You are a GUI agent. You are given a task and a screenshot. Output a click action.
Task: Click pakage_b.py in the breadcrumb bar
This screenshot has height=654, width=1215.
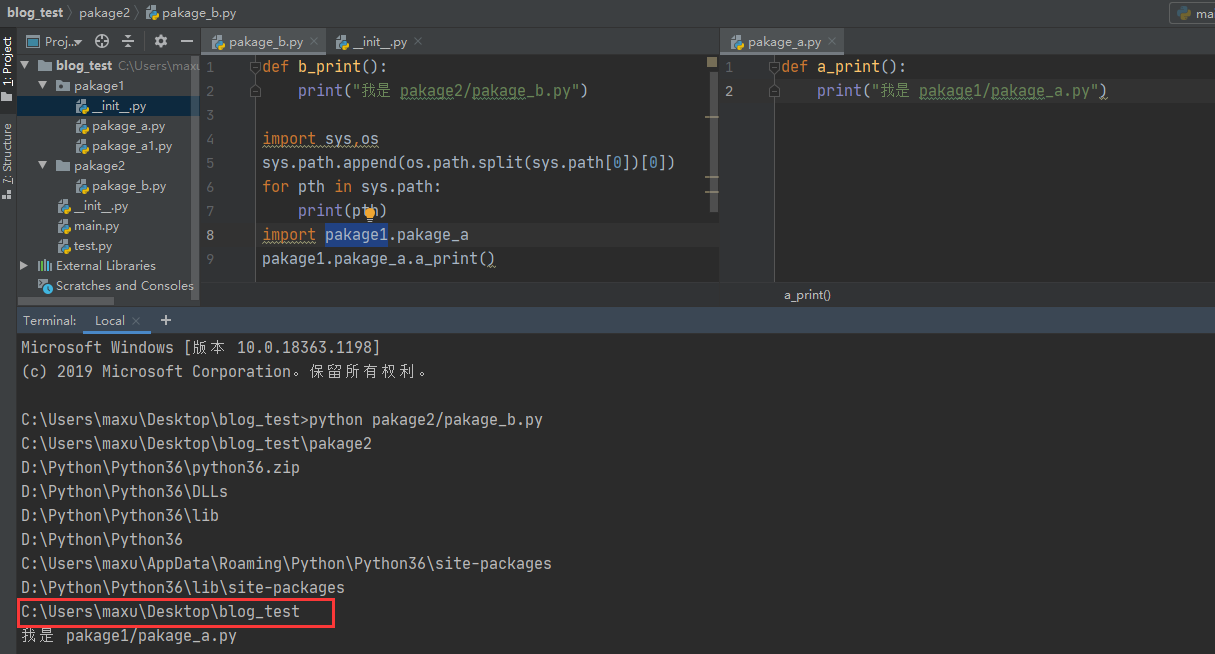(191, 13)
